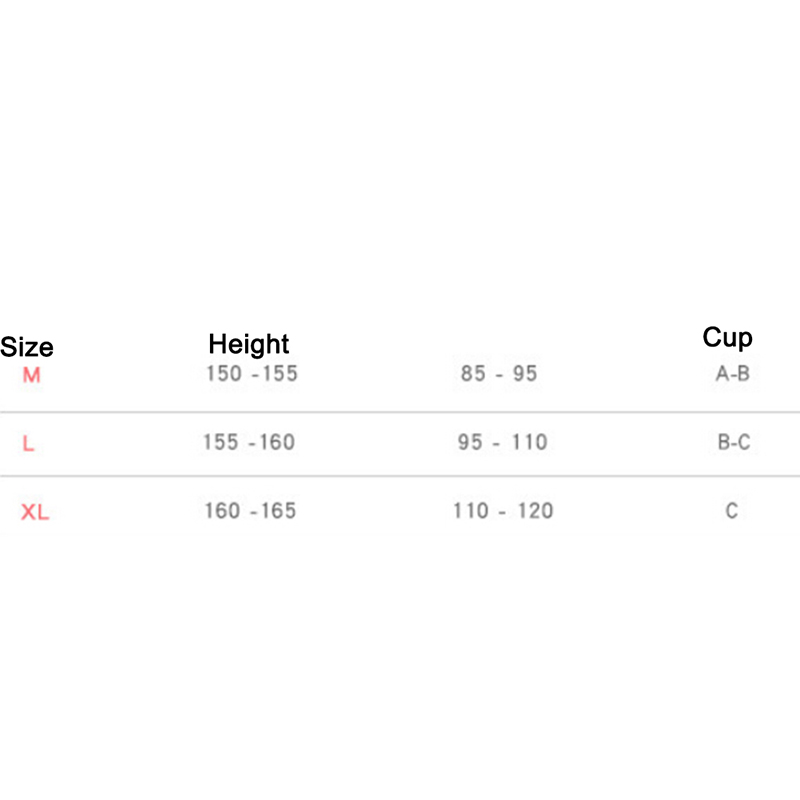800x800 pixels.
Task: Select the red M size label
Action: click(x=31, y=377)
